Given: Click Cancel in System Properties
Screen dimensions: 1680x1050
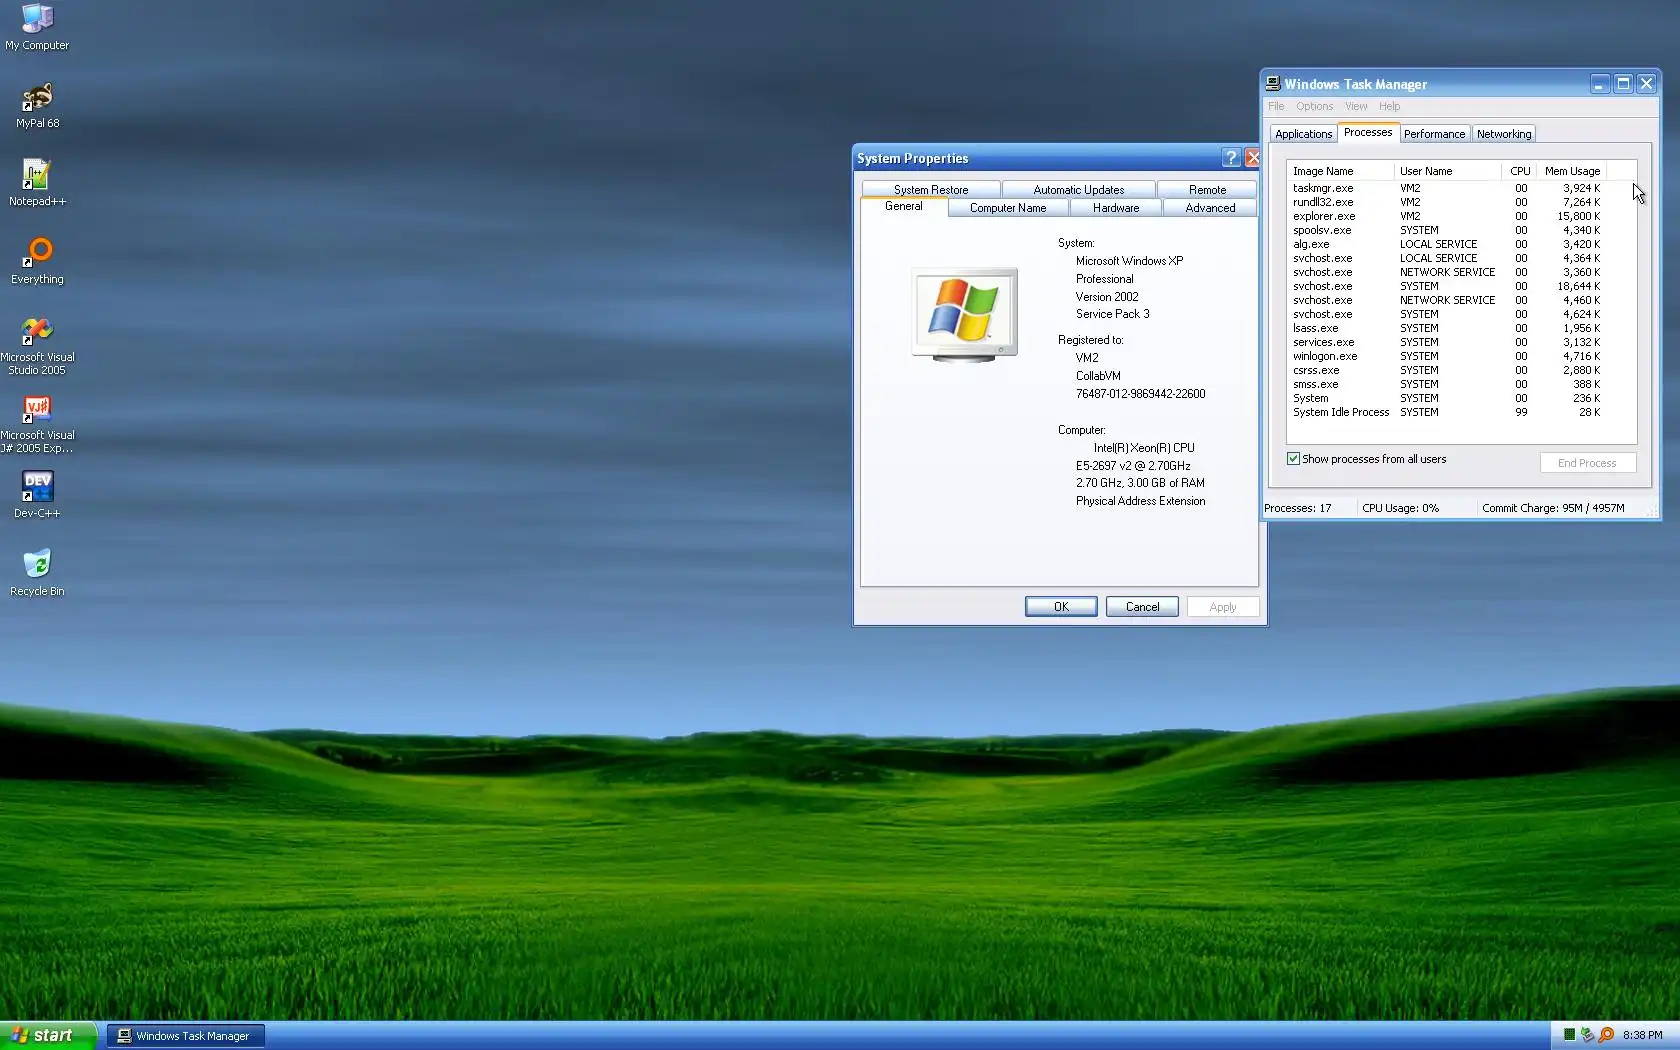Looking at the screenshot, I should pyautogui.click(x=1142, y=607).
